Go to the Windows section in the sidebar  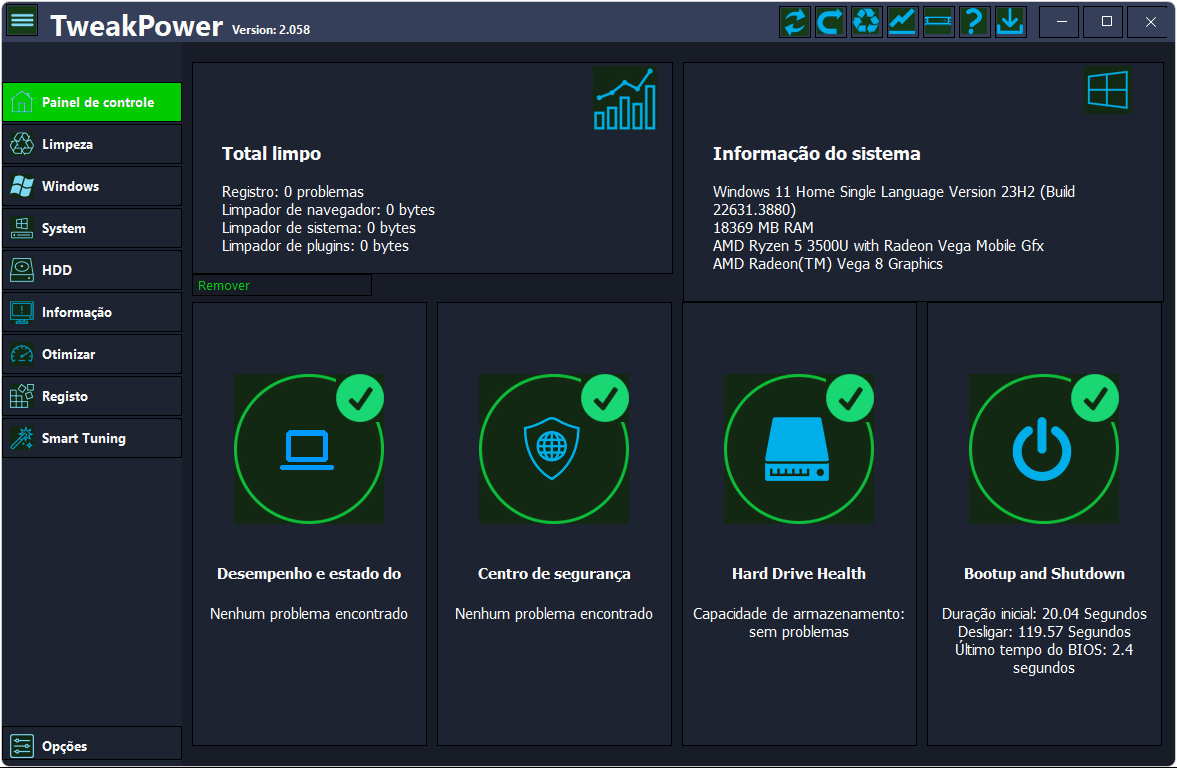click(x=92, y=186)
